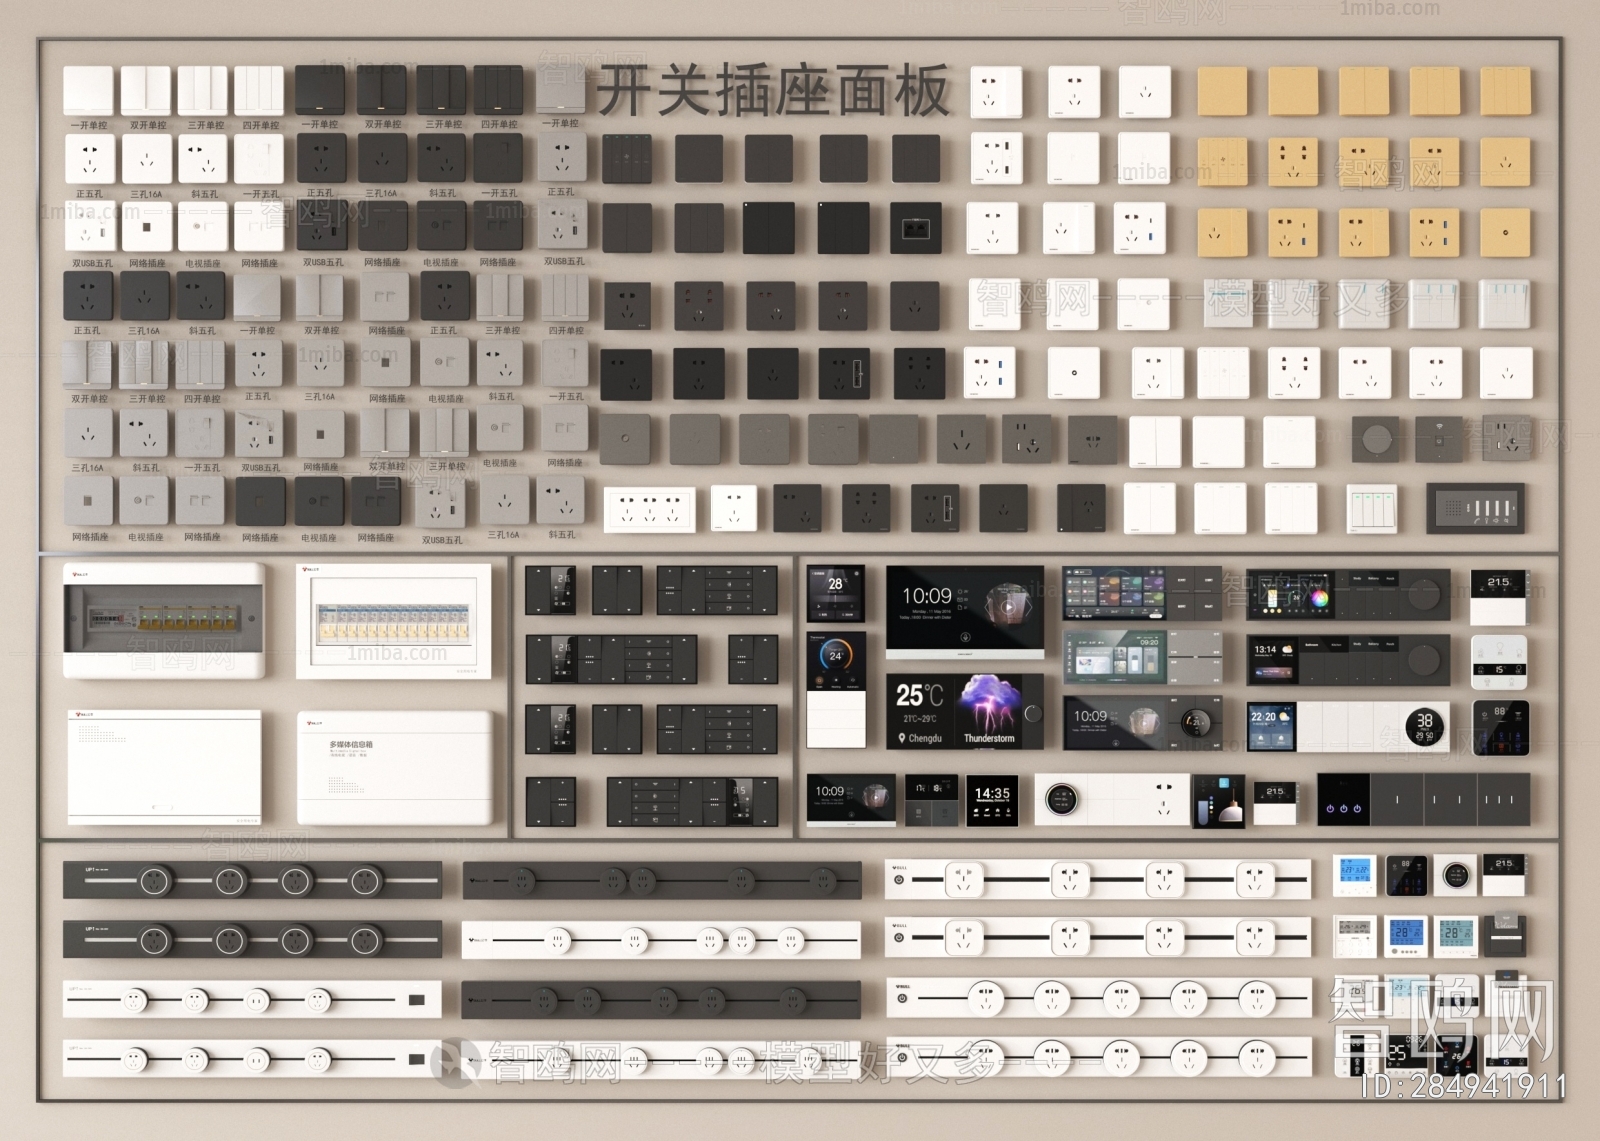Tap the panel with three purple power icons
The height and width of the screenshot is (1141, 1600).
pos(1343,800)
